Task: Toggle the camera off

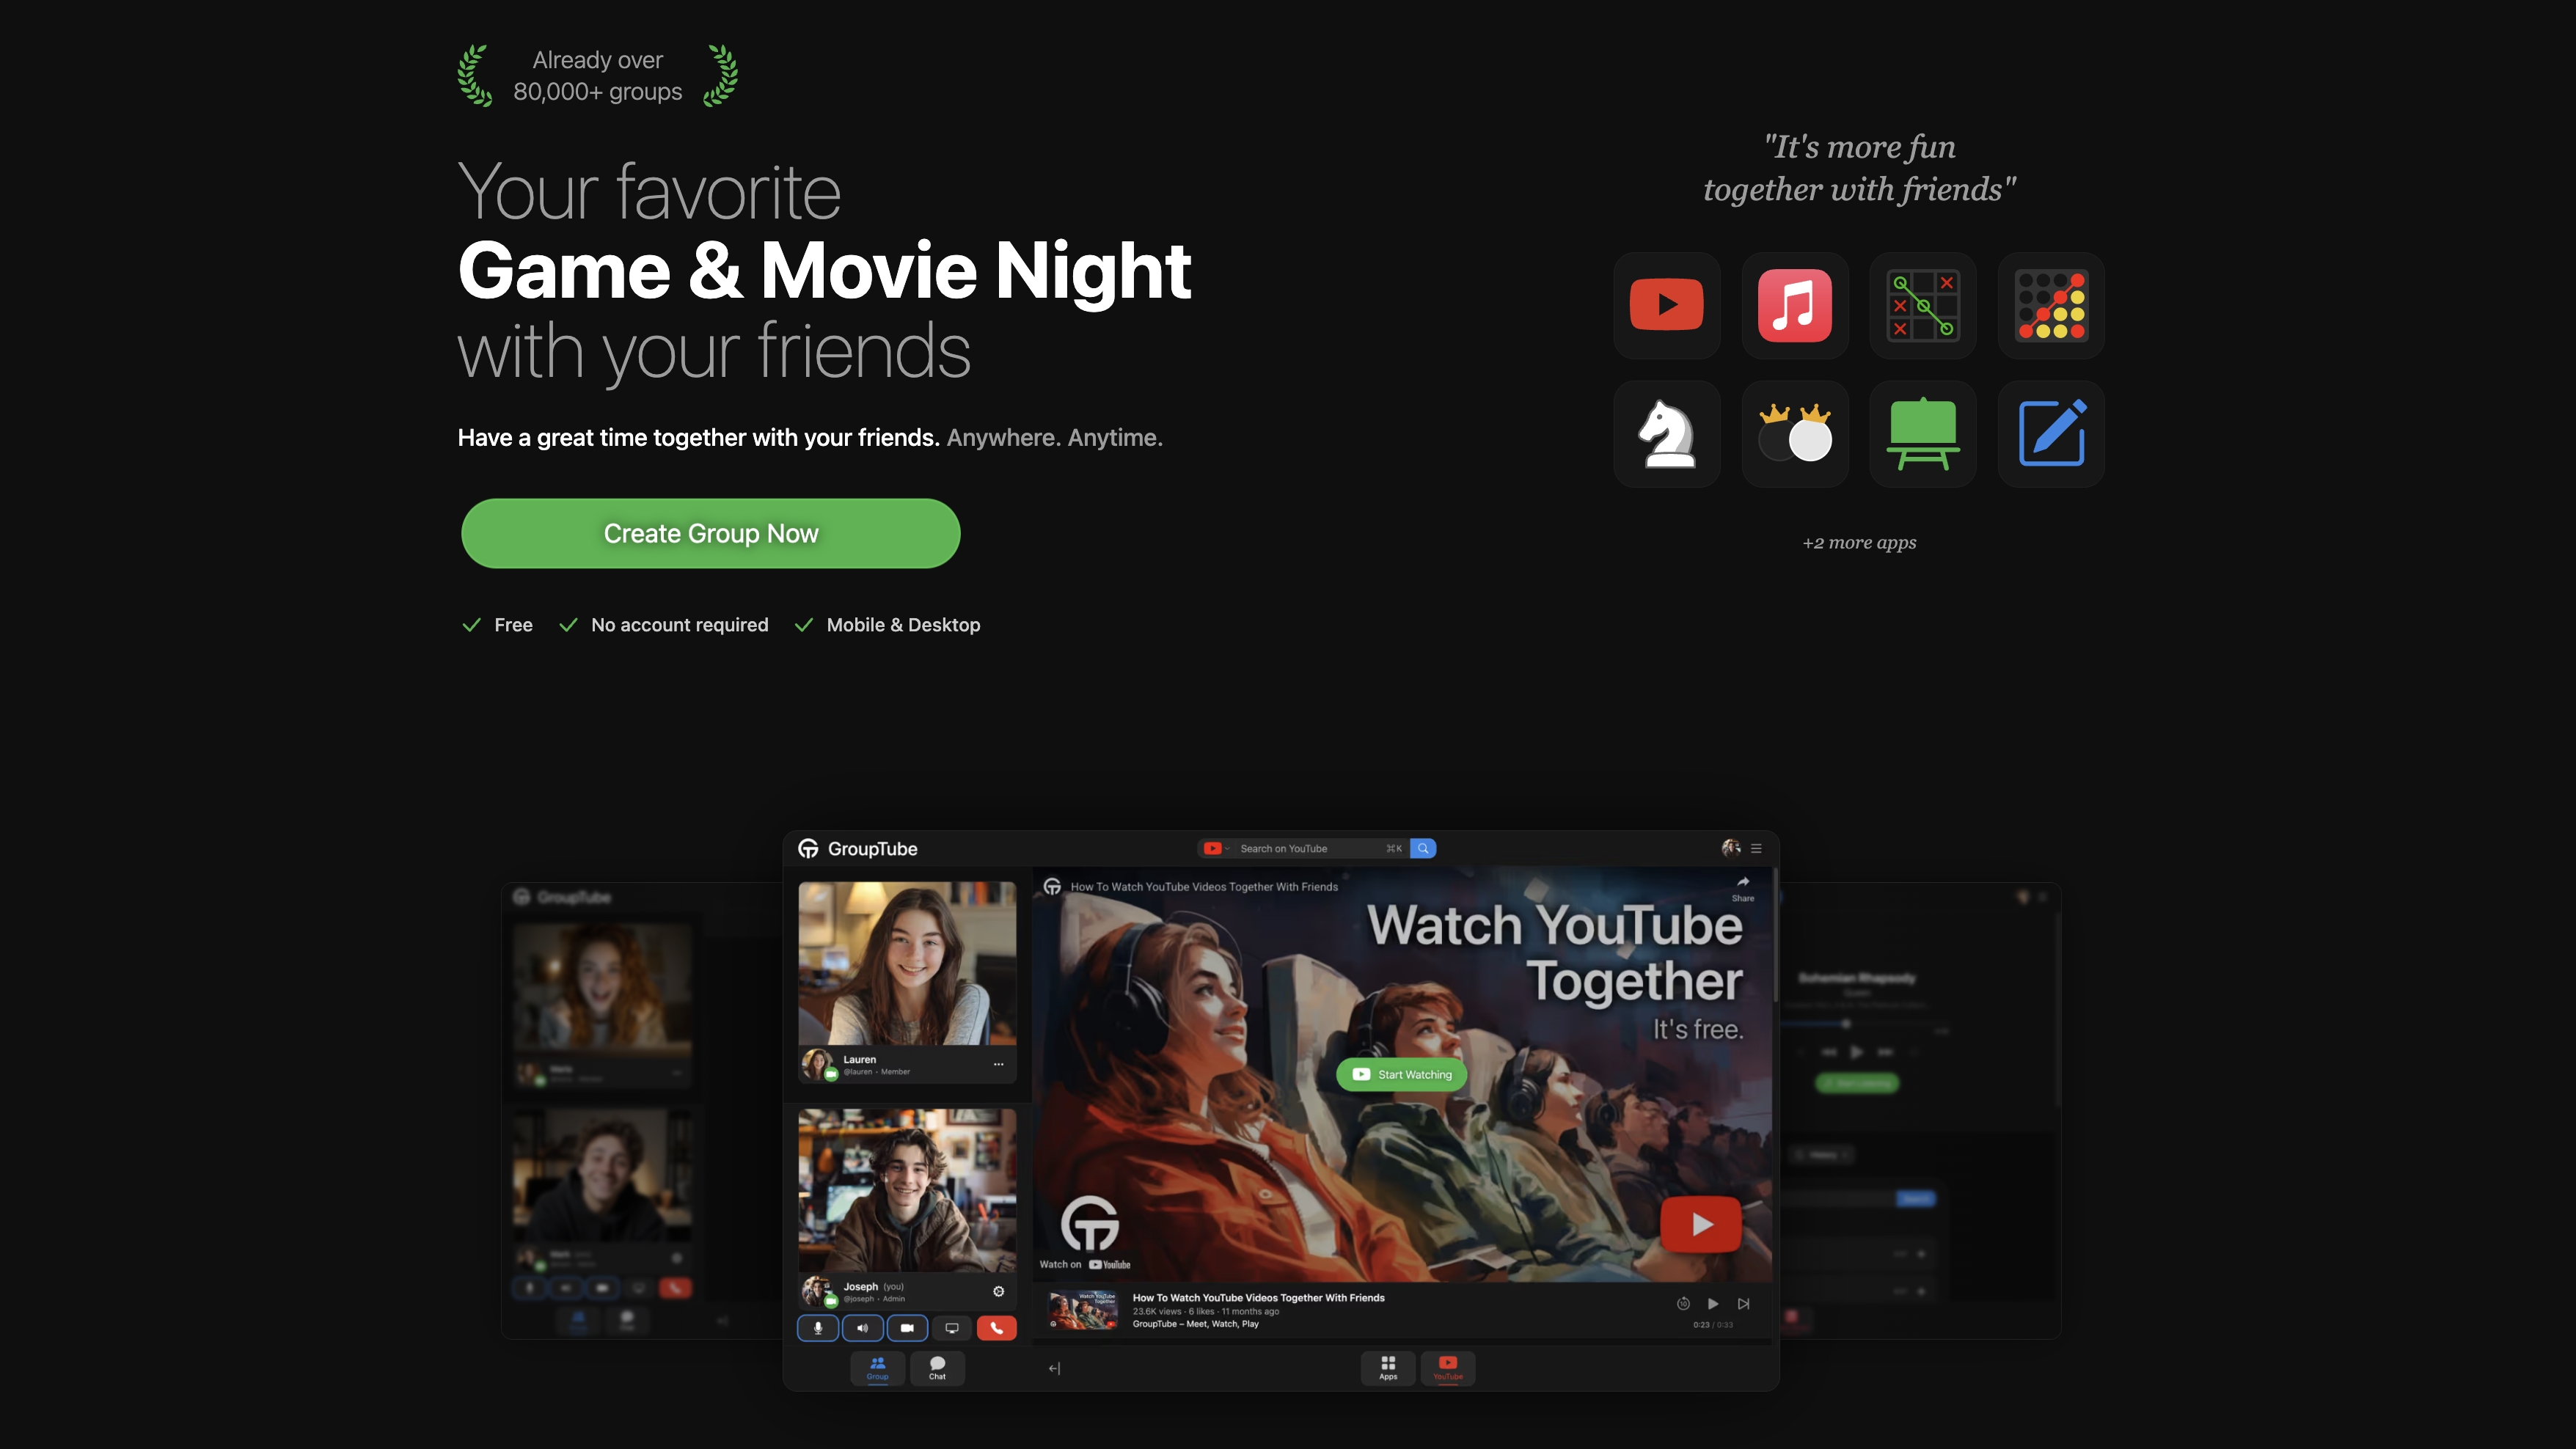Action: 907,1328
